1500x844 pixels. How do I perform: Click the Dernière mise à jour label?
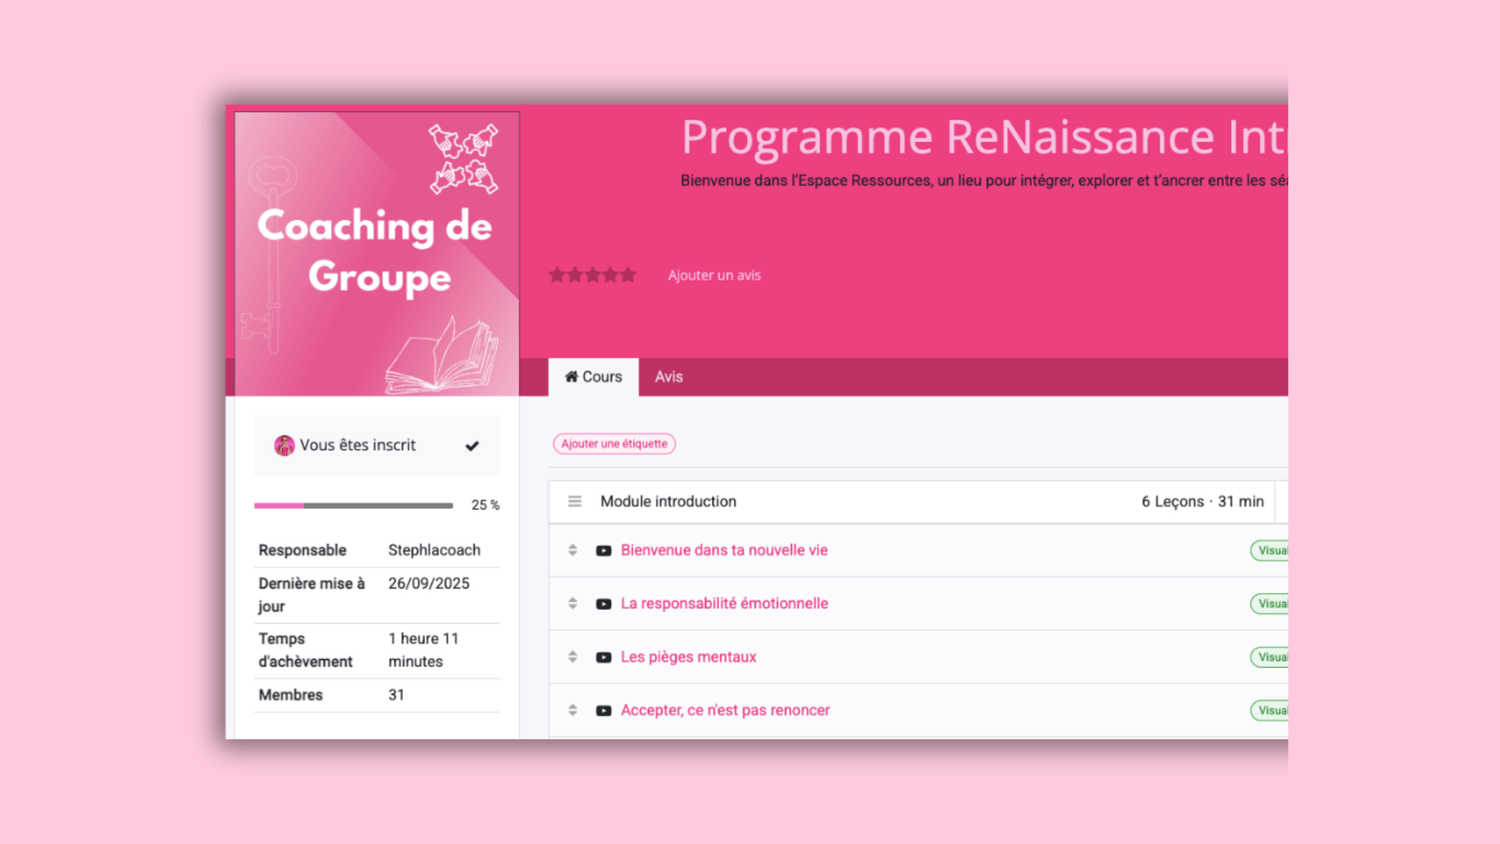tap(312, 594)
